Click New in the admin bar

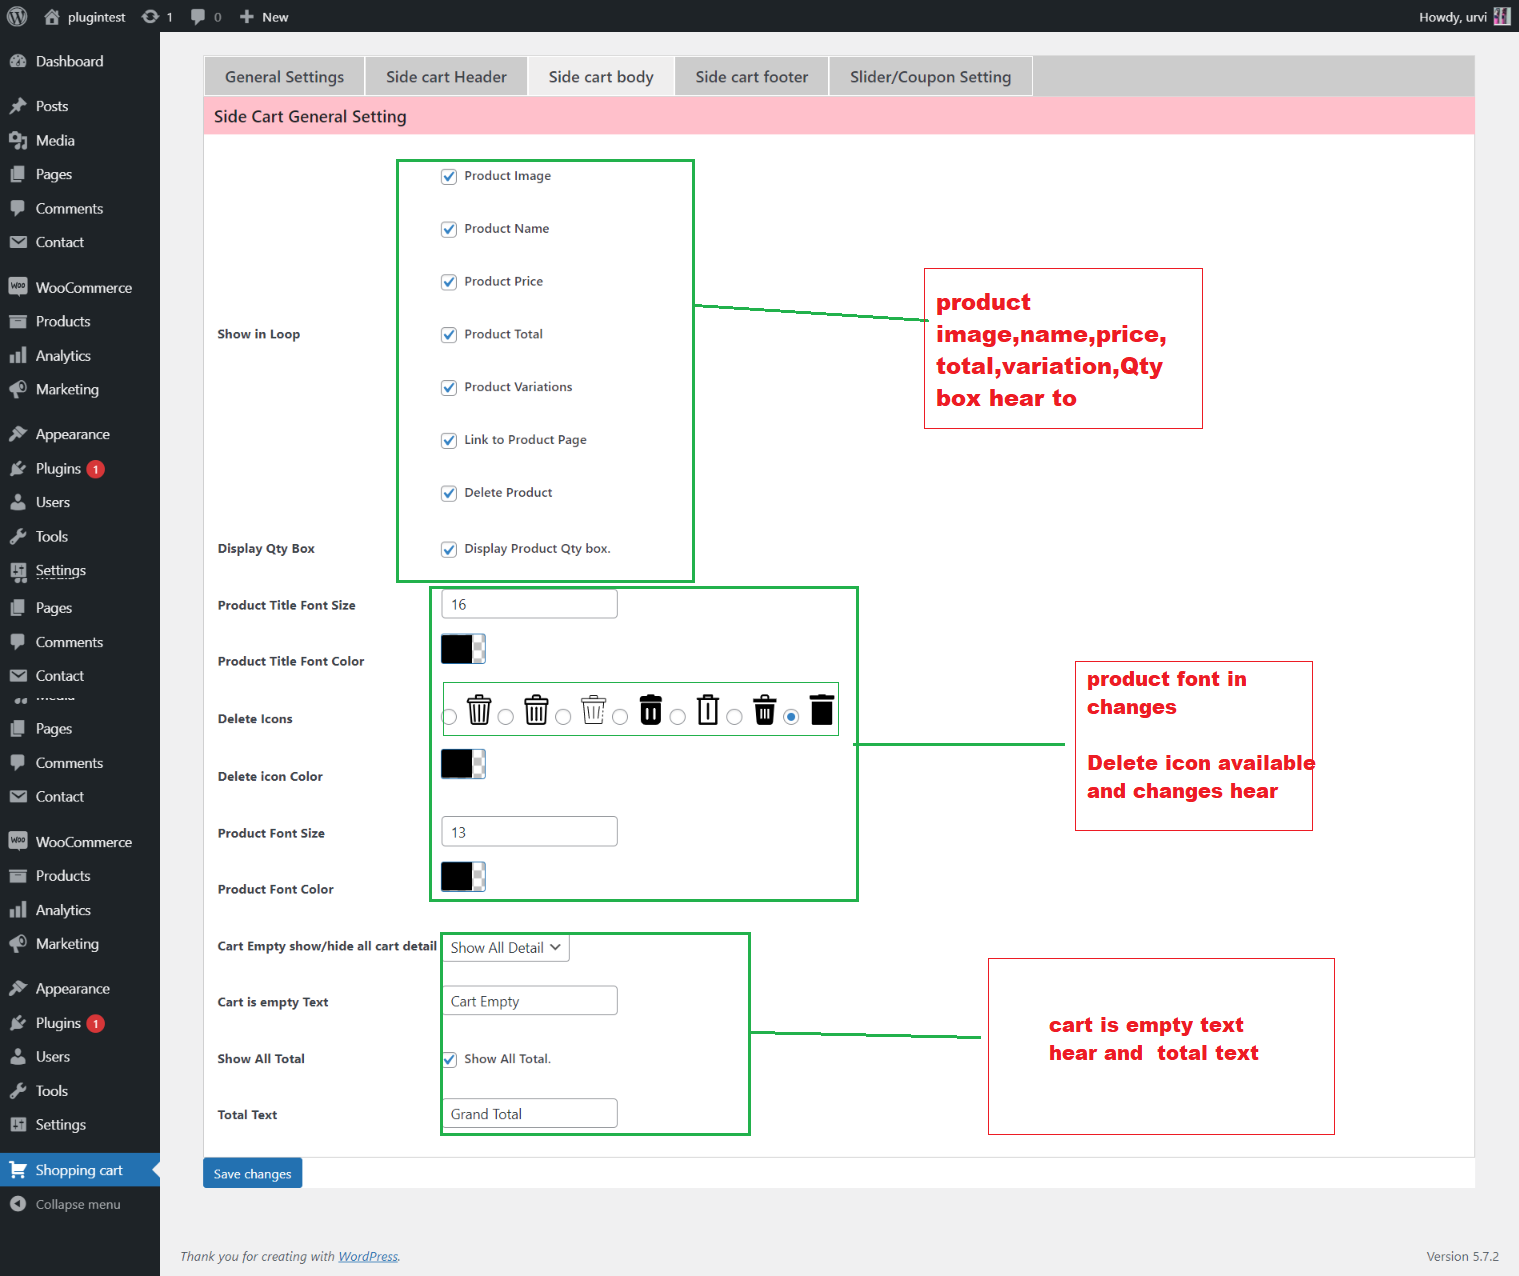click(275, 17)
